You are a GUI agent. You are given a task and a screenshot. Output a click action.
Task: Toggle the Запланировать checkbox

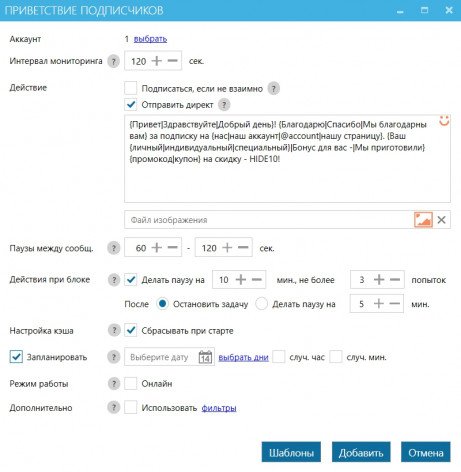tap(16, 357)
